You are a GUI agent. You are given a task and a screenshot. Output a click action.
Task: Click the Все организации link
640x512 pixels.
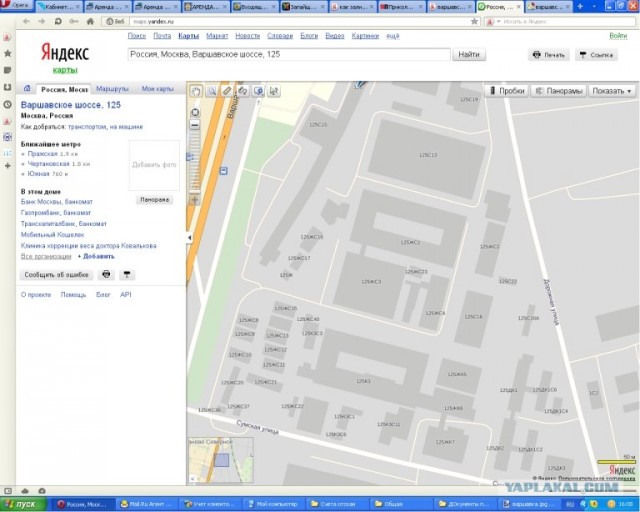tap(46, 256)
